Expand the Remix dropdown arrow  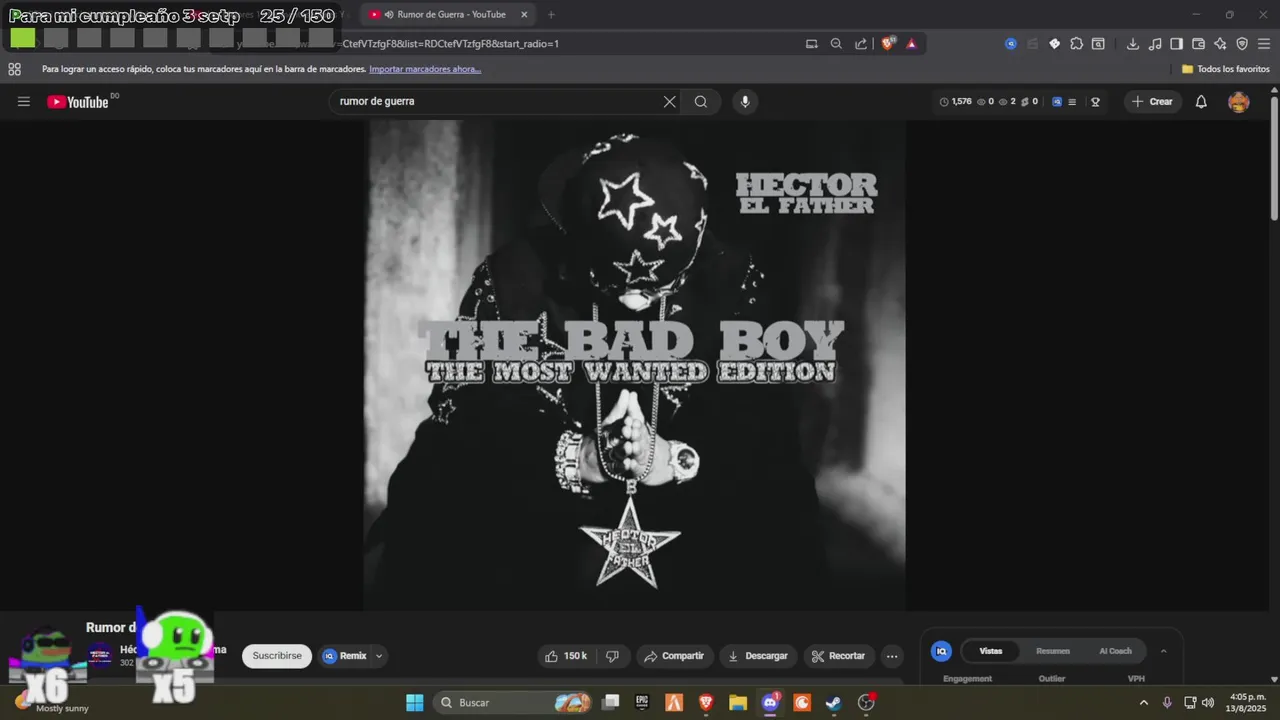[378, 656]
